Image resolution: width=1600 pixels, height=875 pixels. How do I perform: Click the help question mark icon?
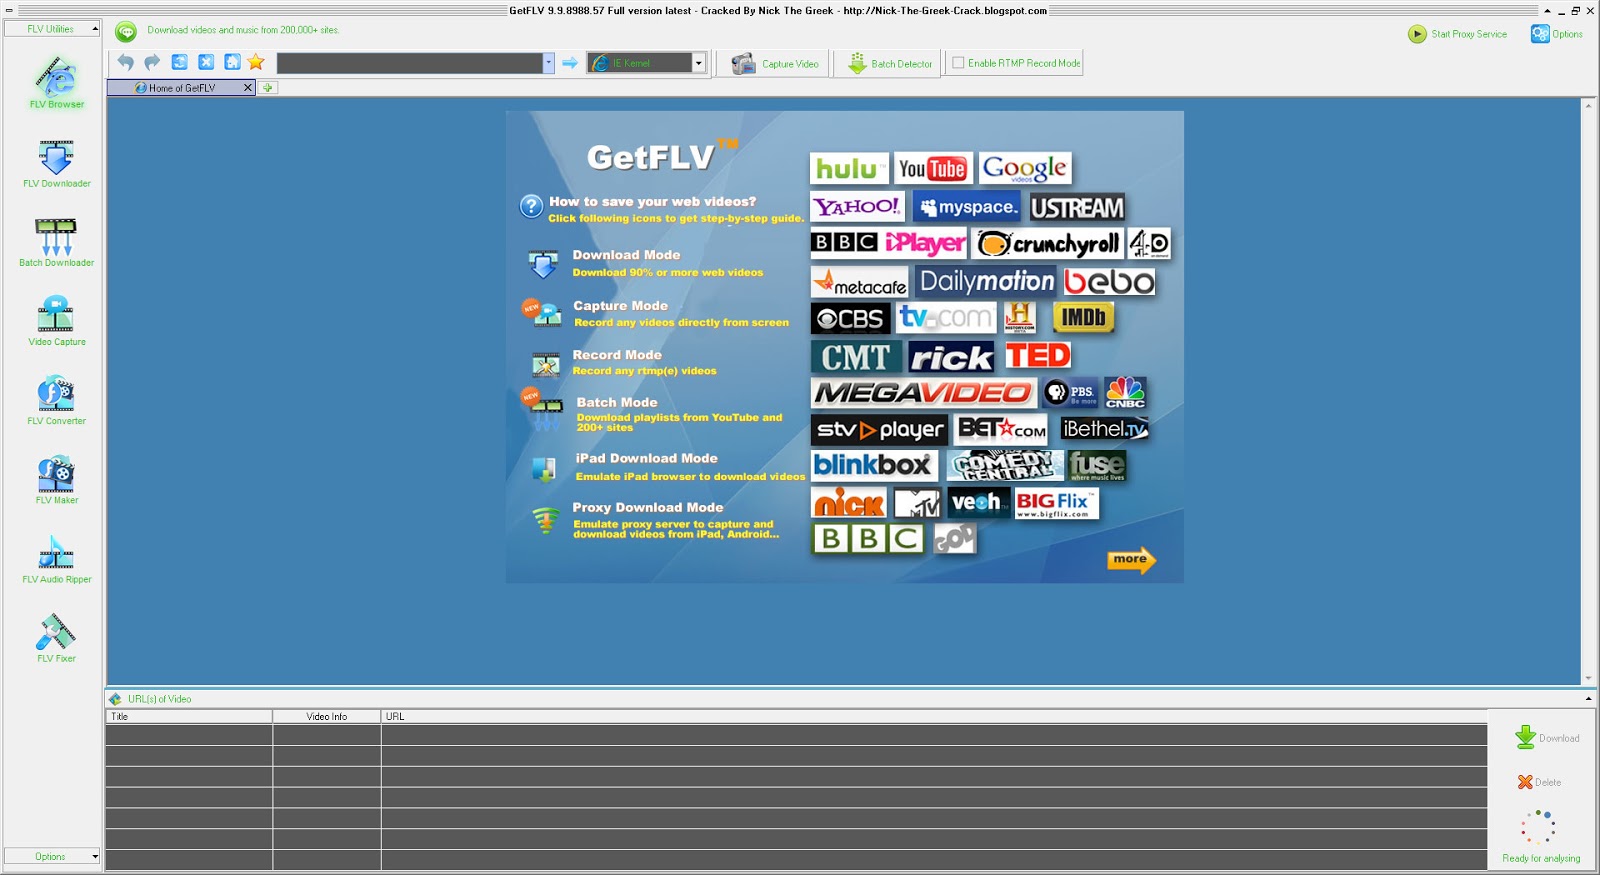531,207
